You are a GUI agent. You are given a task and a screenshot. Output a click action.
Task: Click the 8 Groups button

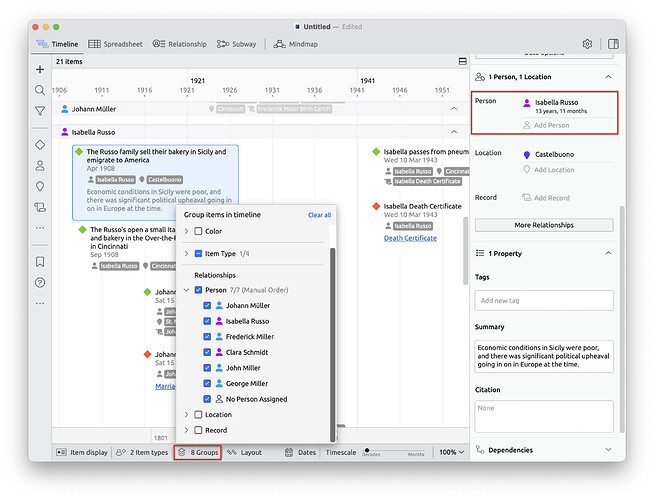click(198, 452)
